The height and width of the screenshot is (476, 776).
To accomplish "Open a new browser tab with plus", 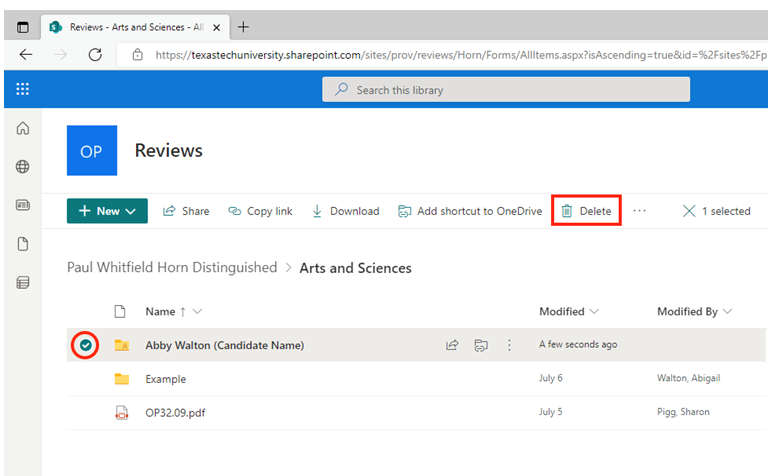I will 243,27.
